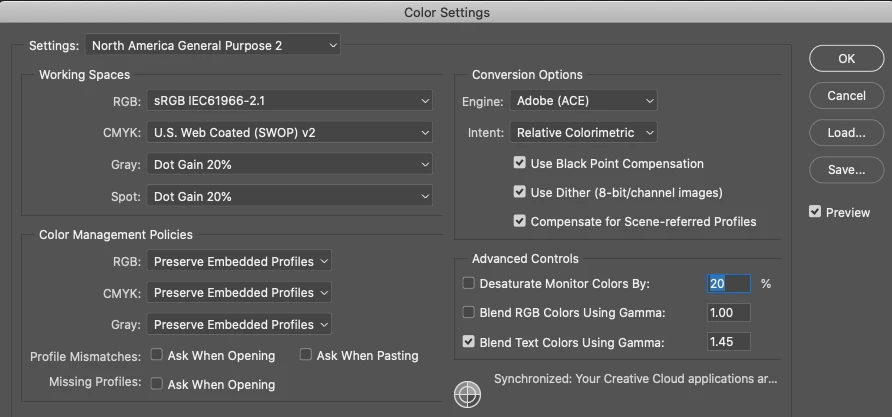Enable Blend RGB Colors Using Gamma
Viewport: 892px width, 417px height.
click(468, 313)
